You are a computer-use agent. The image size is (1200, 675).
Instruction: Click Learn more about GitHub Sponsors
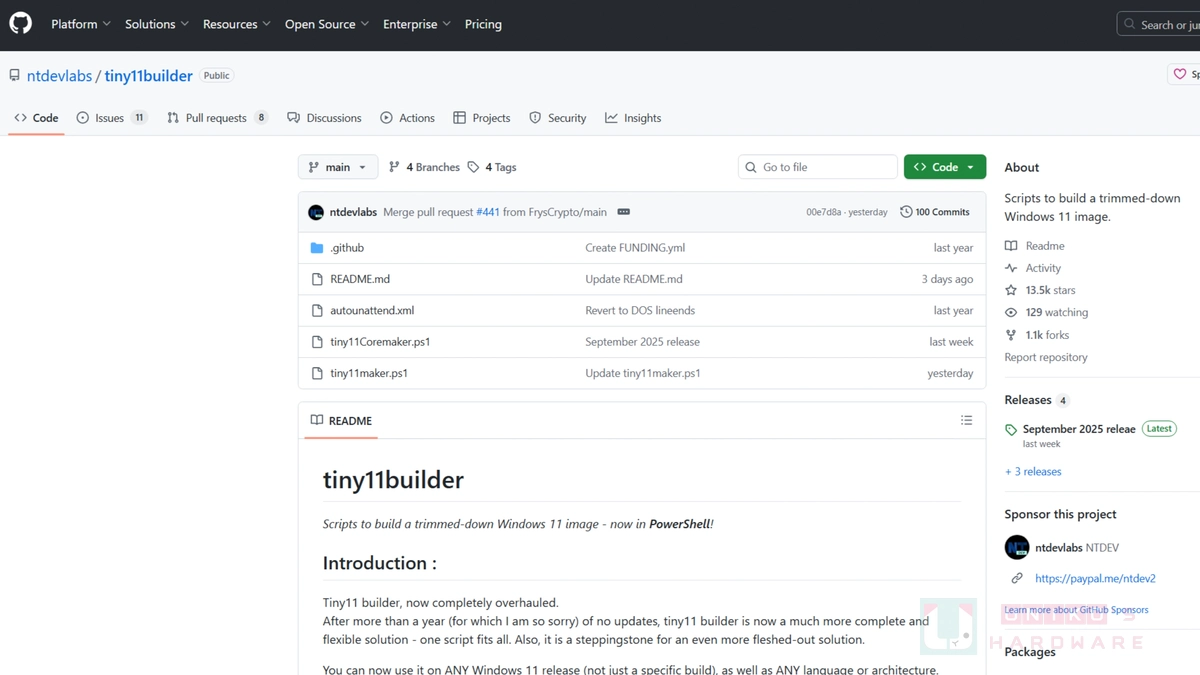pos(1076,609)
